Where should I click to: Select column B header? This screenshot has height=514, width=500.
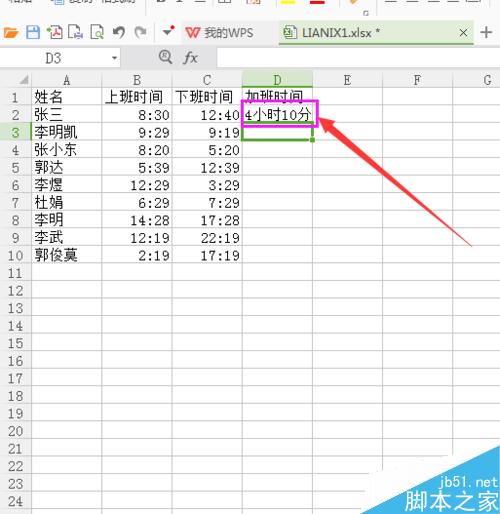(x=137, y=80)
